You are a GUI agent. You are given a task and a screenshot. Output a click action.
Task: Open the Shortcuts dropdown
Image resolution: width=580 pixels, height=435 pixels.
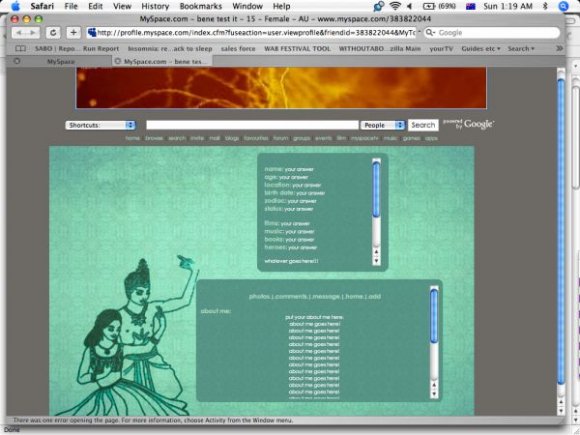tap(100, 125)
